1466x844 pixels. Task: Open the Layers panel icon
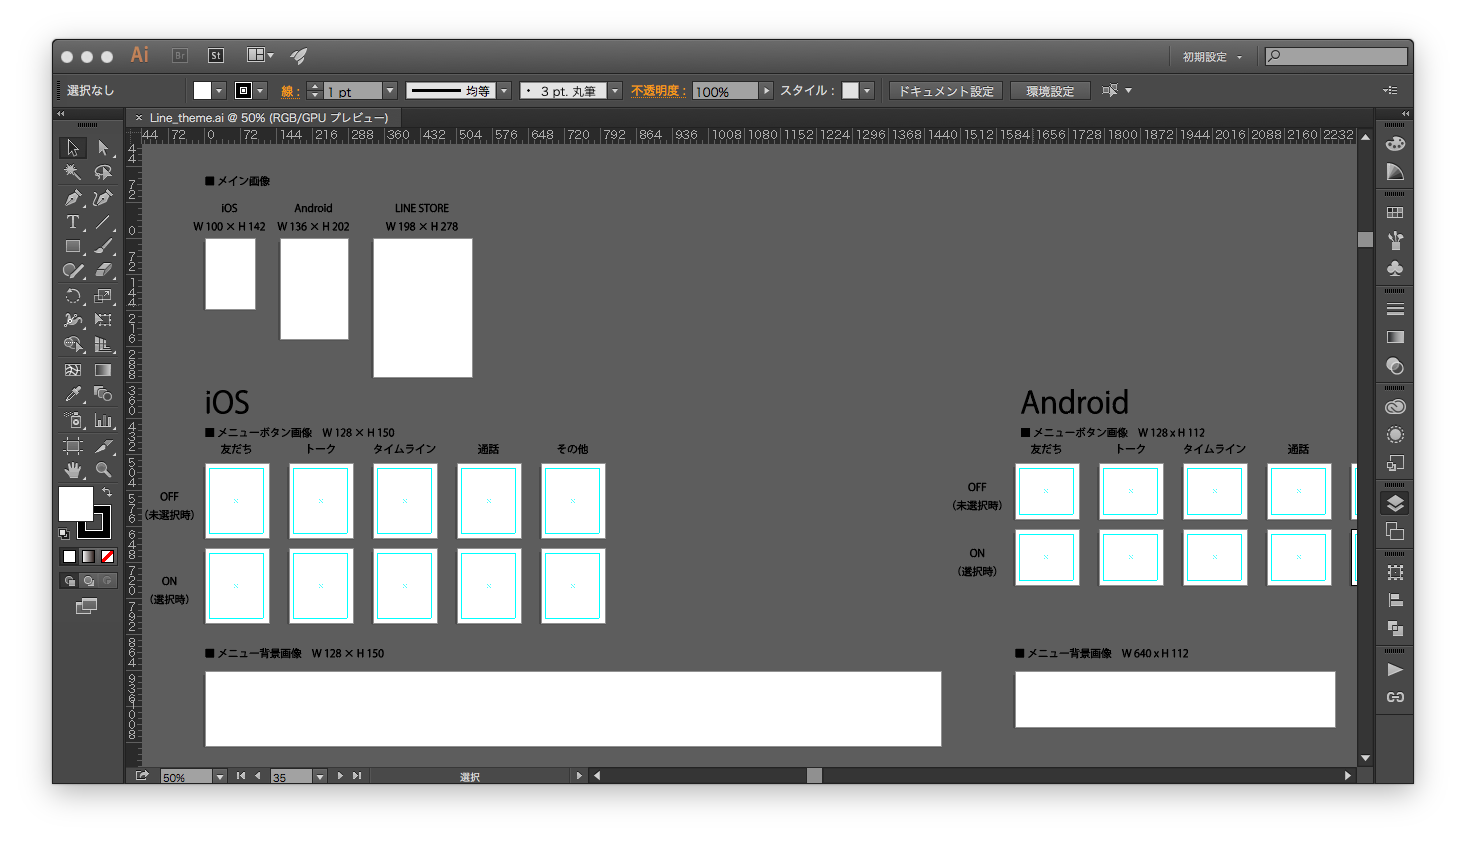pos(1395,503)
